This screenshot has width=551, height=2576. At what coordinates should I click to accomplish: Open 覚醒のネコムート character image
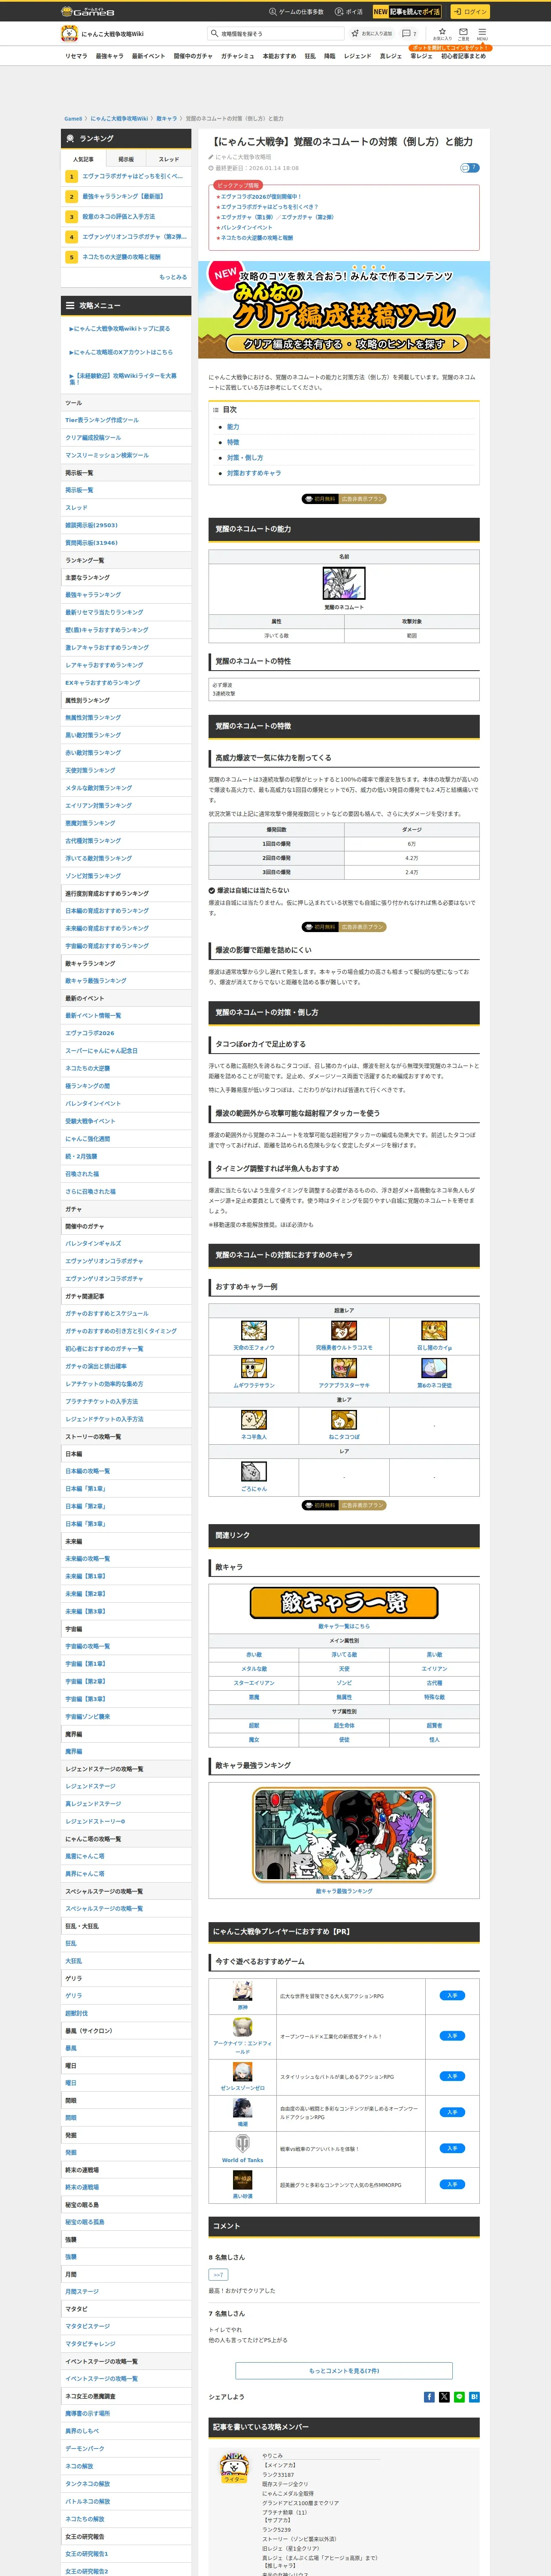(x=344, y=583)
